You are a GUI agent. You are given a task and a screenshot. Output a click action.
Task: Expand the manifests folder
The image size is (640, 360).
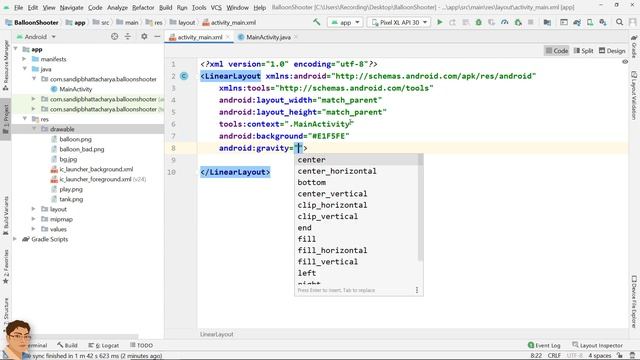pyautogui.click(x=24, y=59)
